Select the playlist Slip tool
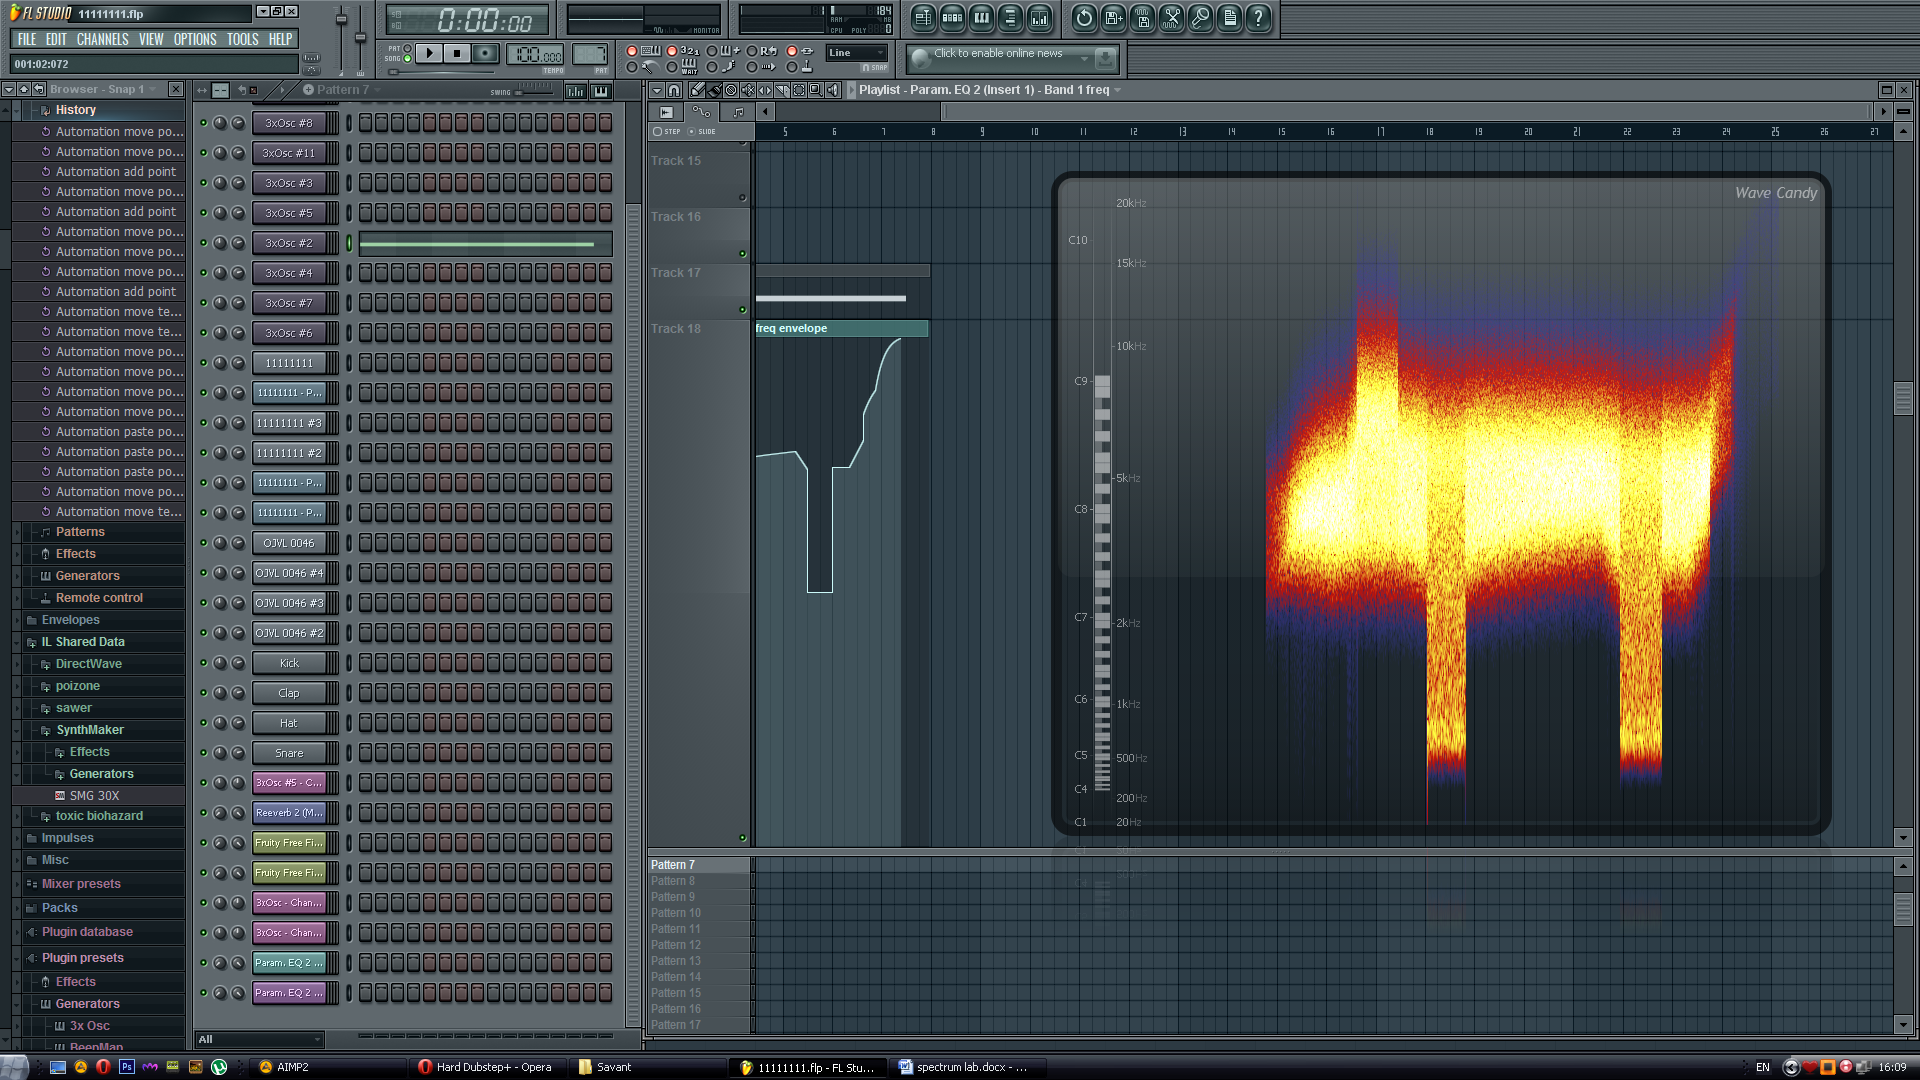Screen dimensions: 1920x1080 point(765,90)
